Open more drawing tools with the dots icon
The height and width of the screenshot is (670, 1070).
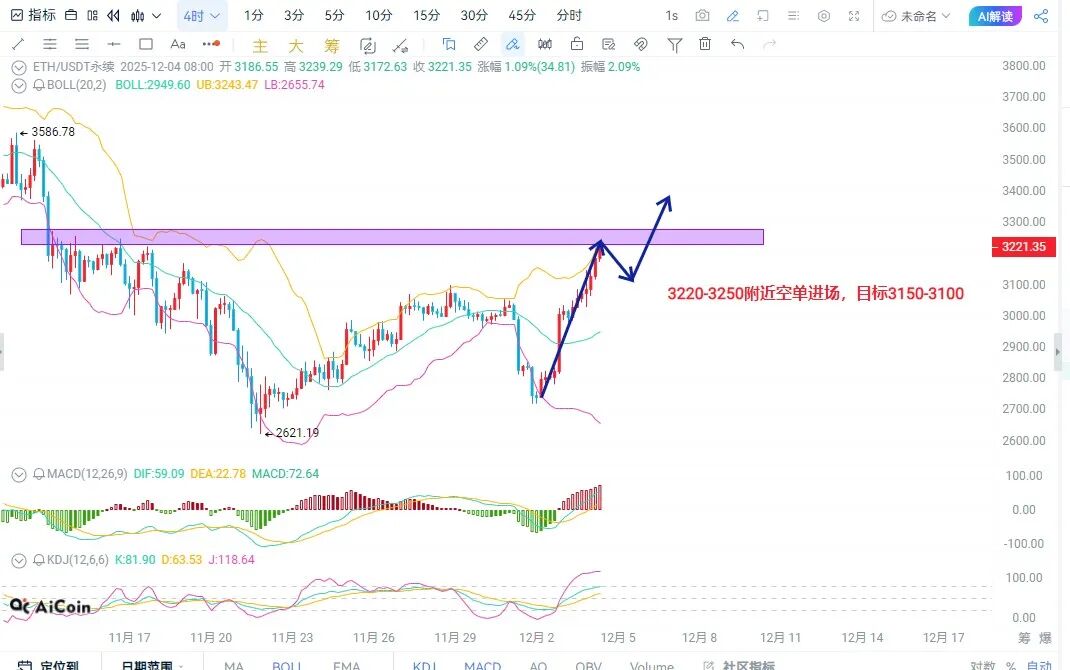(x=211, y=44)
